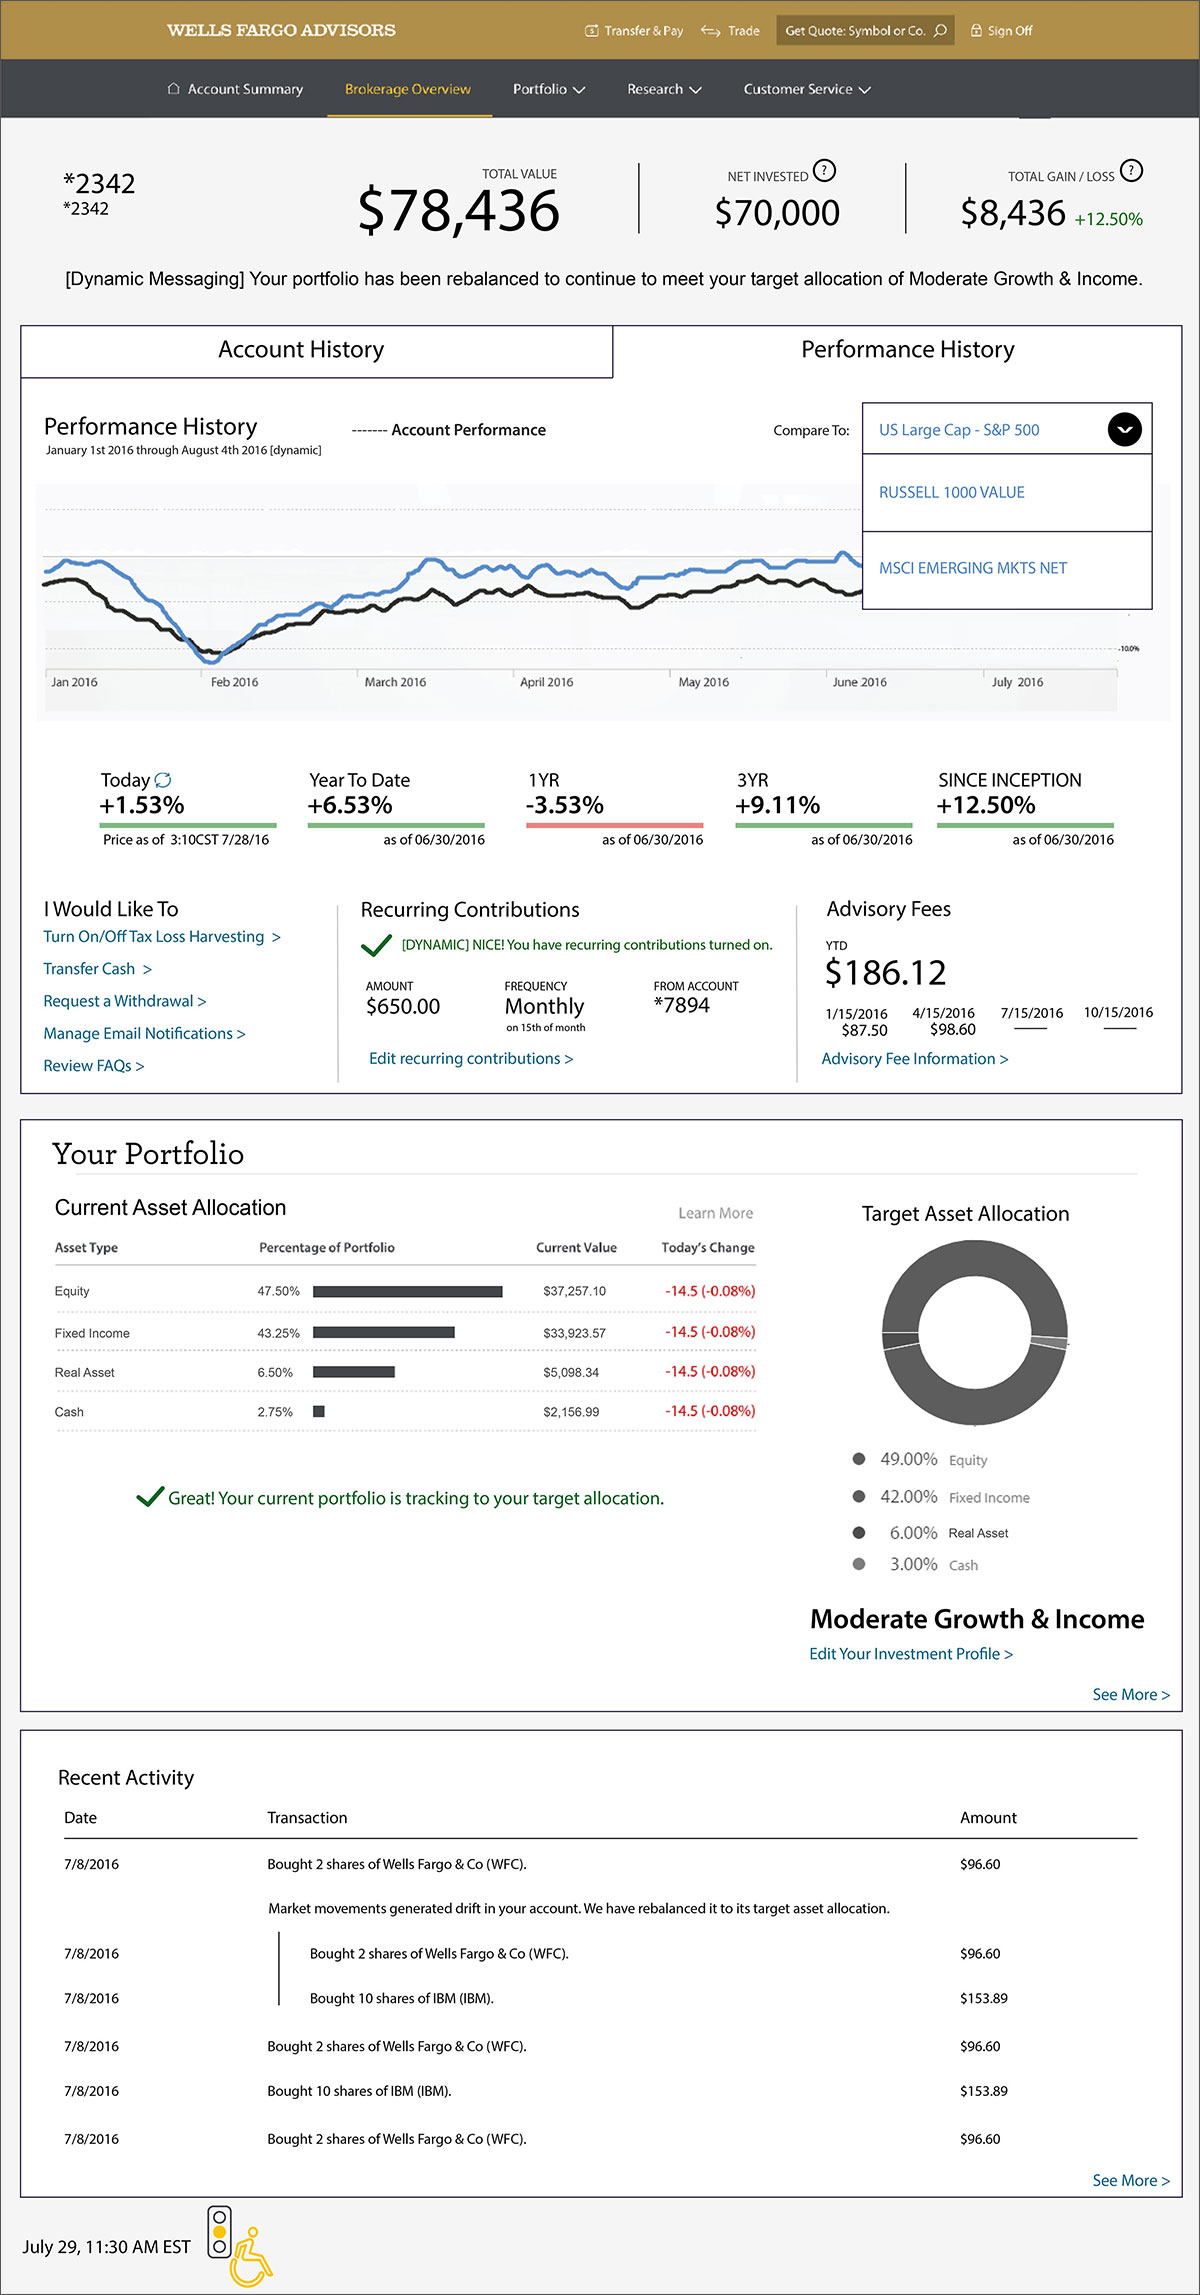Click Request a Withdrawal link
The width and height of the screenshot is (1200, 2295).
pos(124,1001)
